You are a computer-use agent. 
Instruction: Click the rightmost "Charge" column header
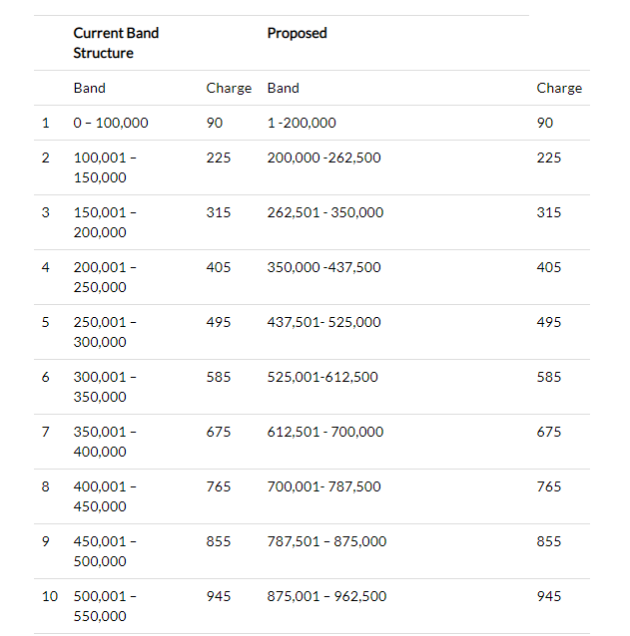click(x=559, y=88)
